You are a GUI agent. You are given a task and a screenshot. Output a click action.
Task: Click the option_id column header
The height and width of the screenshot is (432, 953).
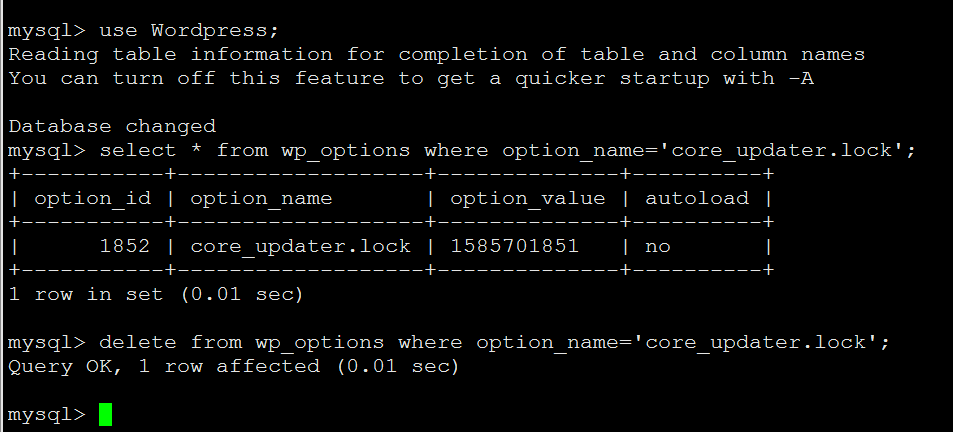92,199
